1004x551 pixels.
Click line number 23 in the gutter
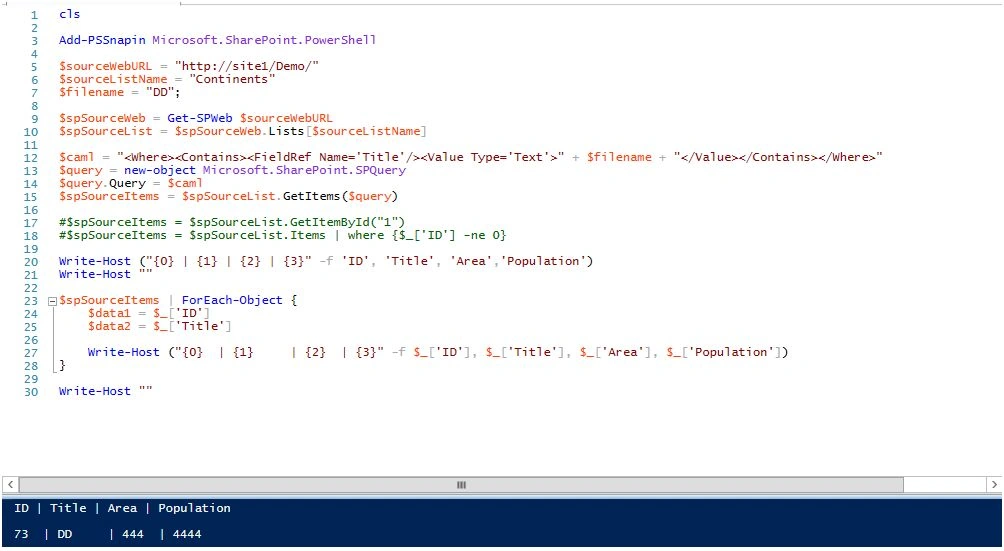[31, 301]
